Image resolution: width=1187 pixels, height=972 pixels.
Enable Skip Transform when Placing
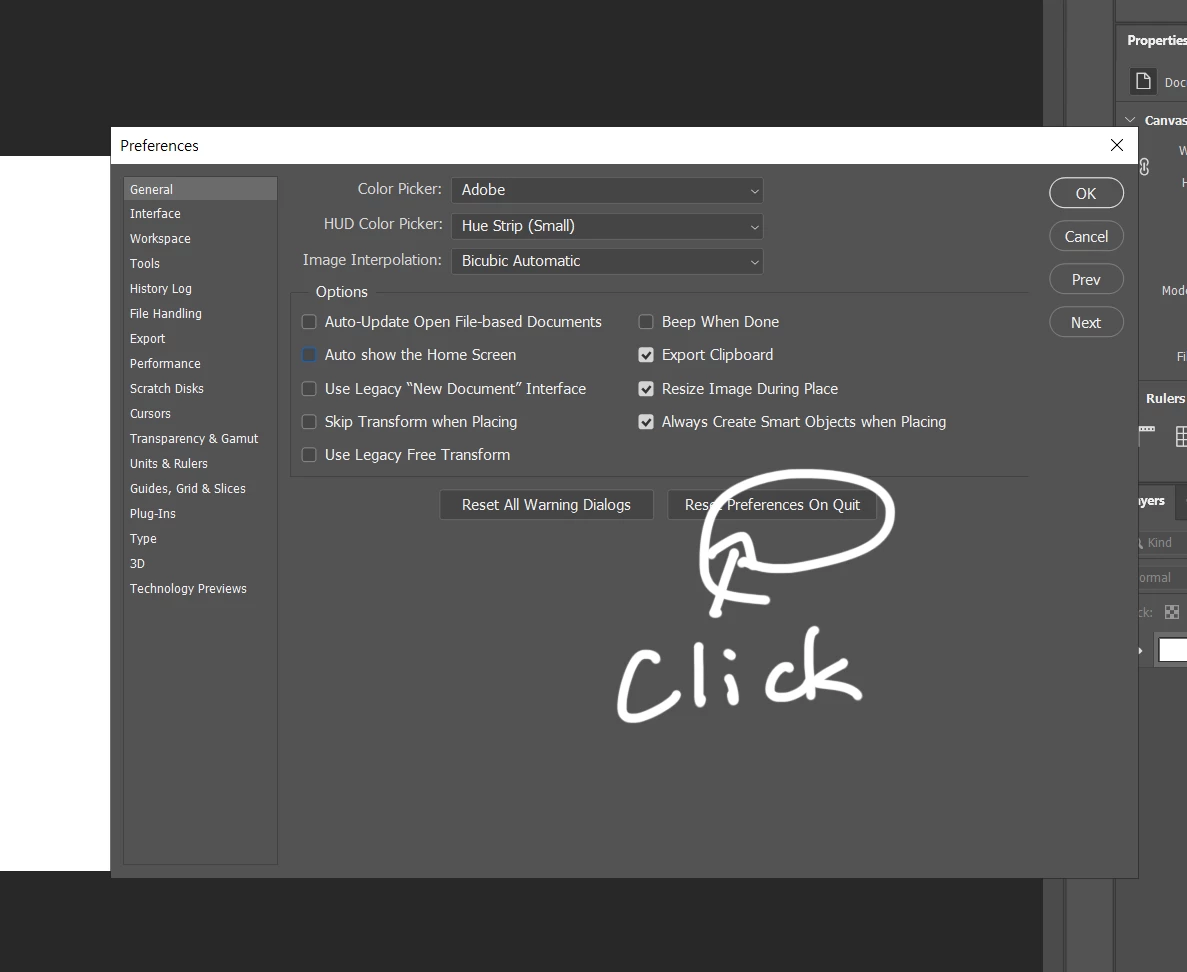coord(309,422)
